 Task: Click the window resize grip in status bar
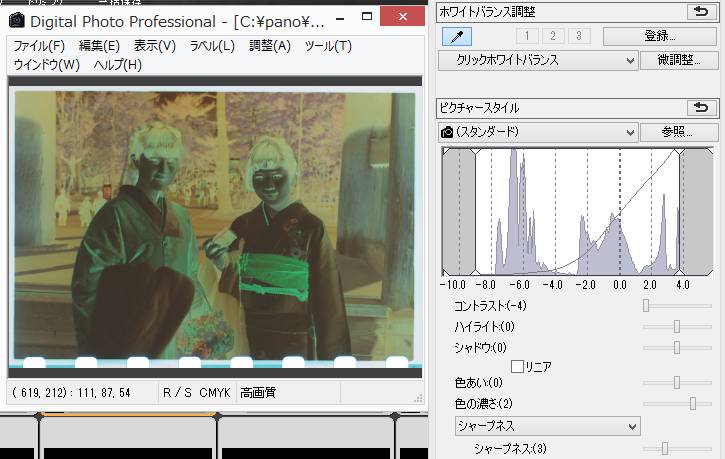point(419,398)
